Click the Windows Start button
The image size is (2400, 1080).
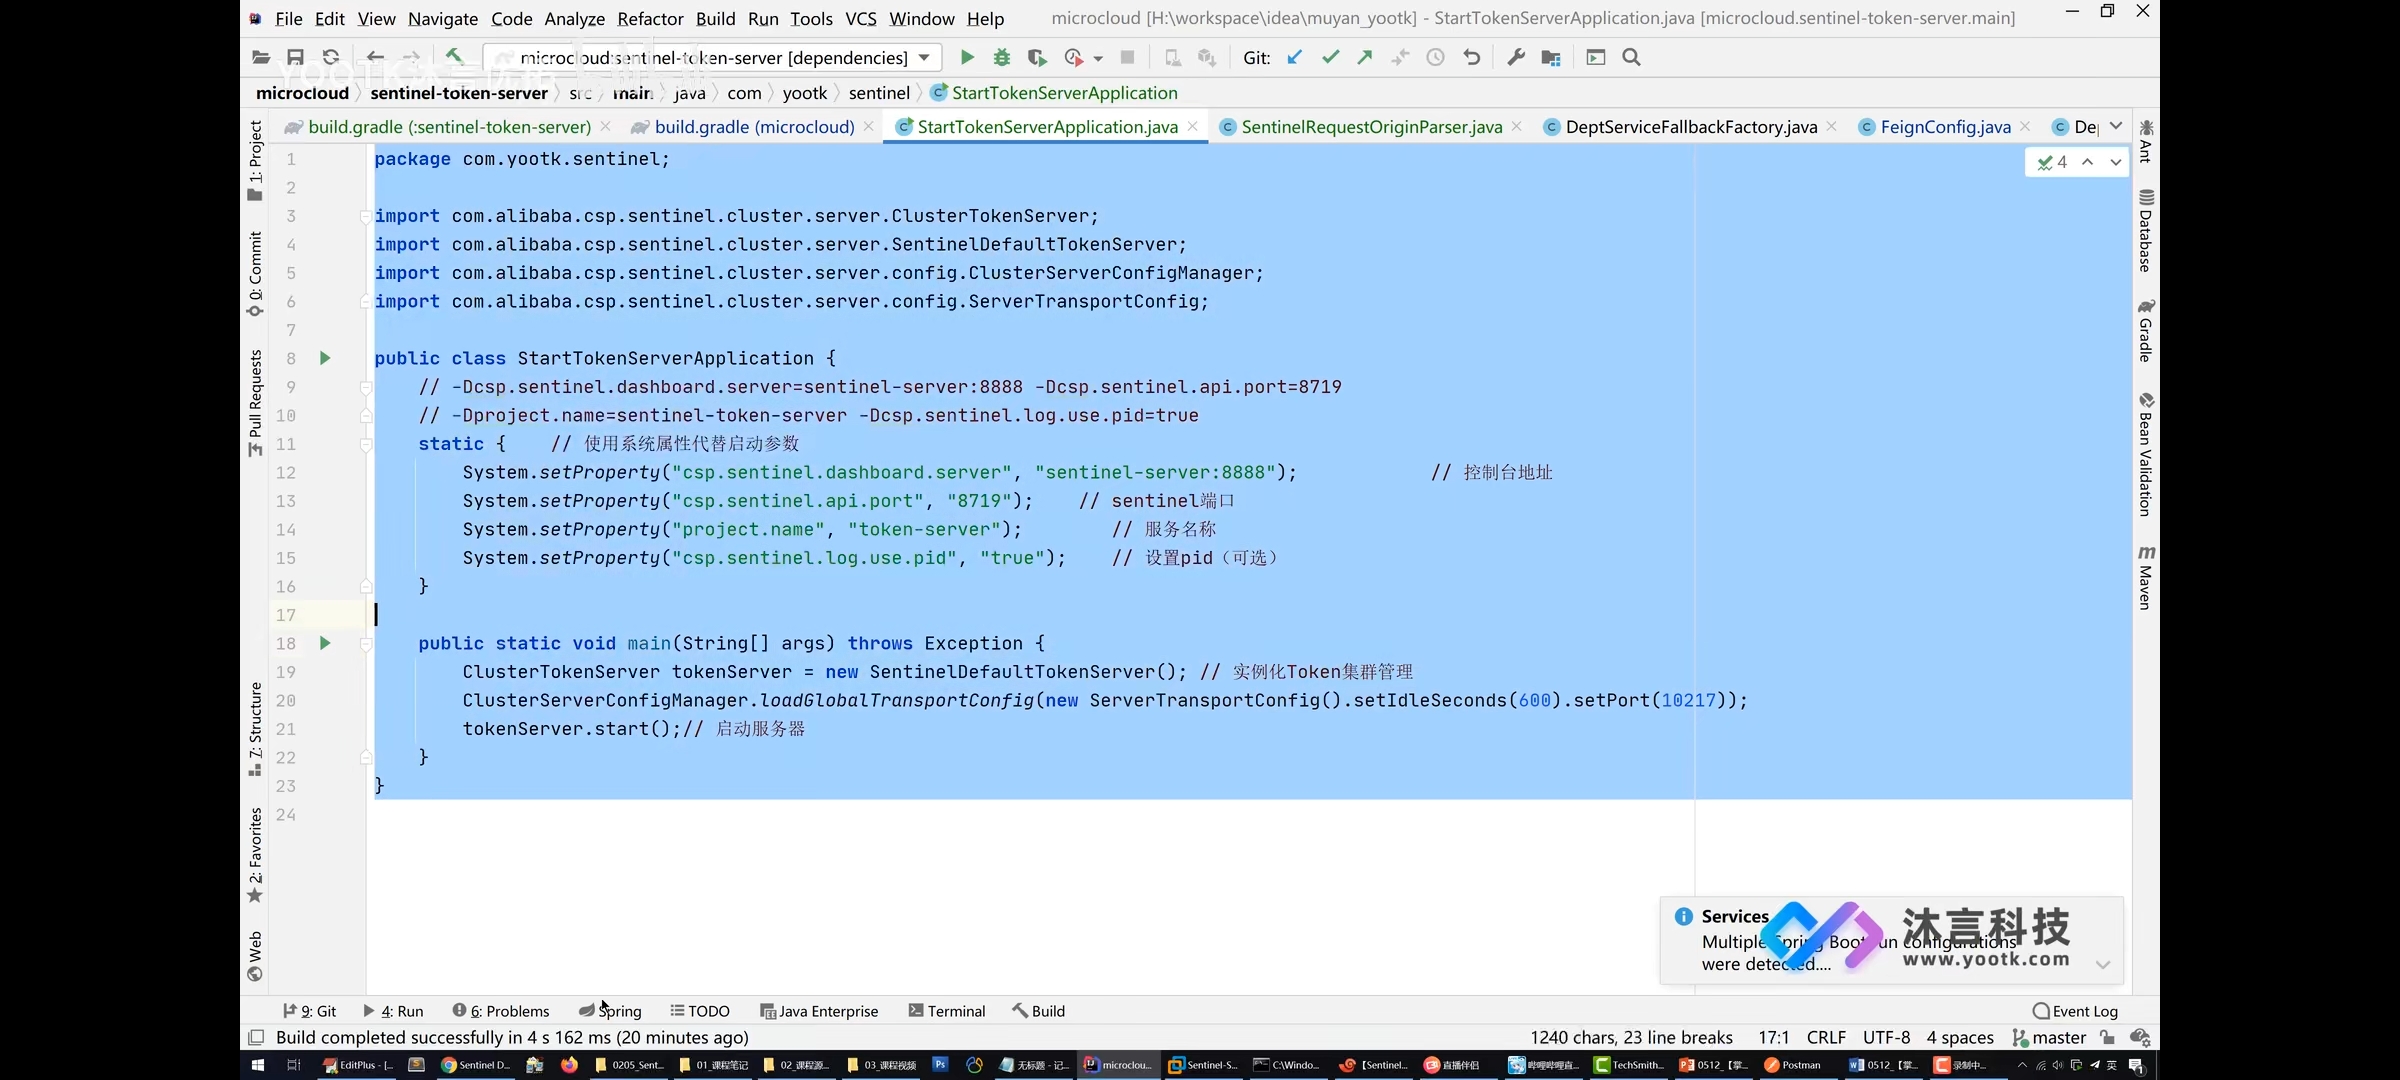coord(257,1065)
